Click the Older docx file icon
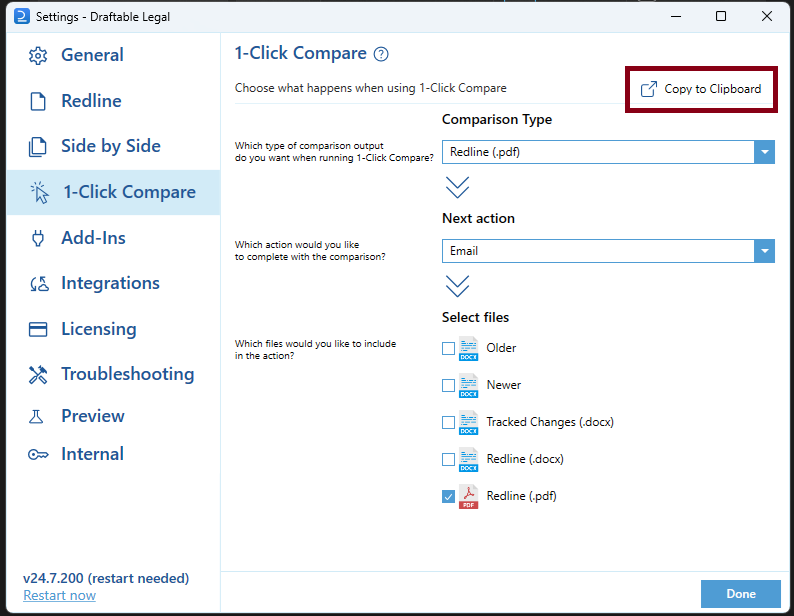 [x=468, y=349]
